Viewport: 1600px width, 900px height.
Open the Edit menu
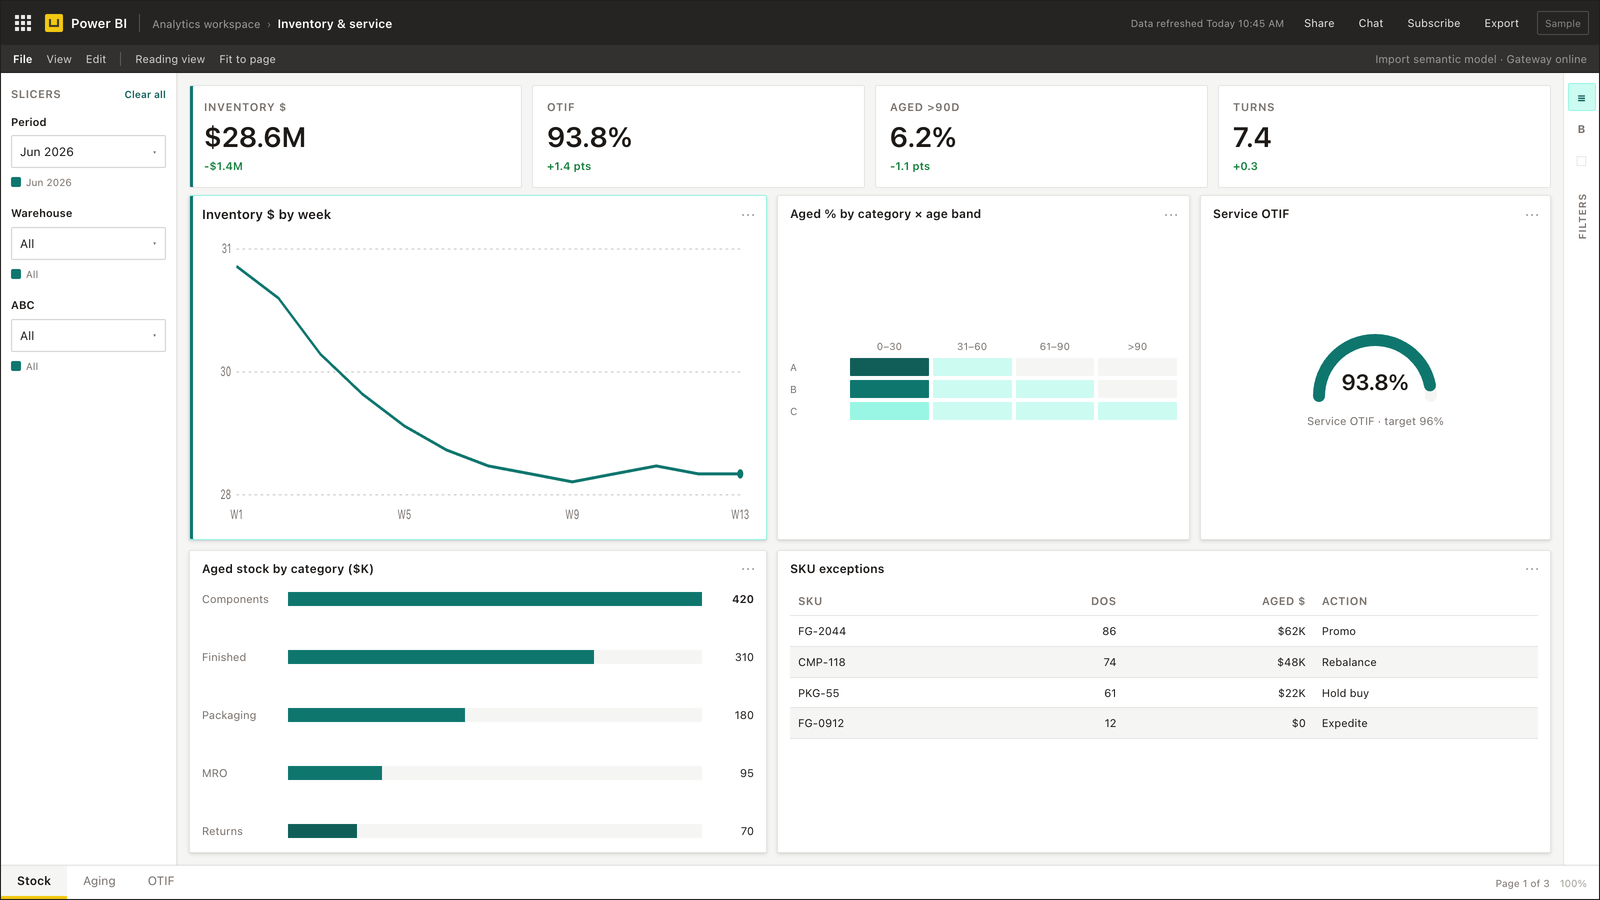96,59
